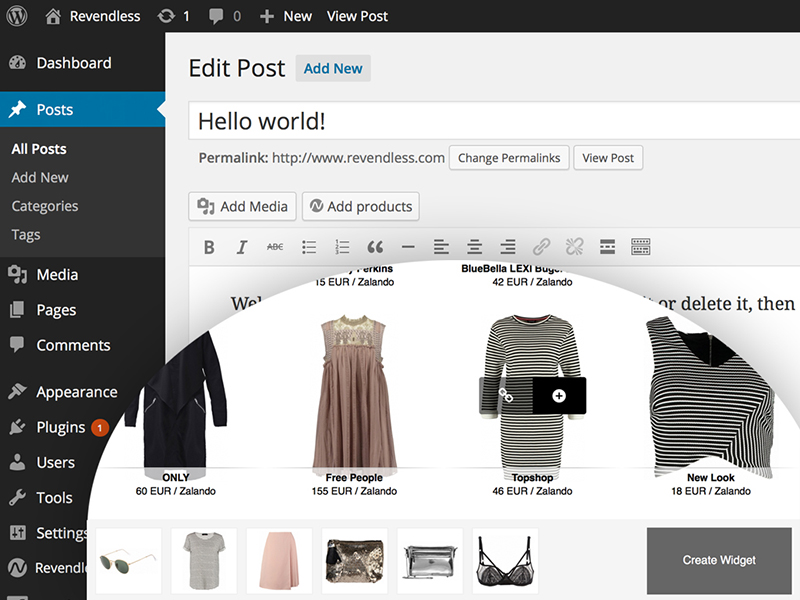The width and height of the screenshot is (800, 600).
Task: Click the link icon on Topshop dress
Action: (506, 396)
